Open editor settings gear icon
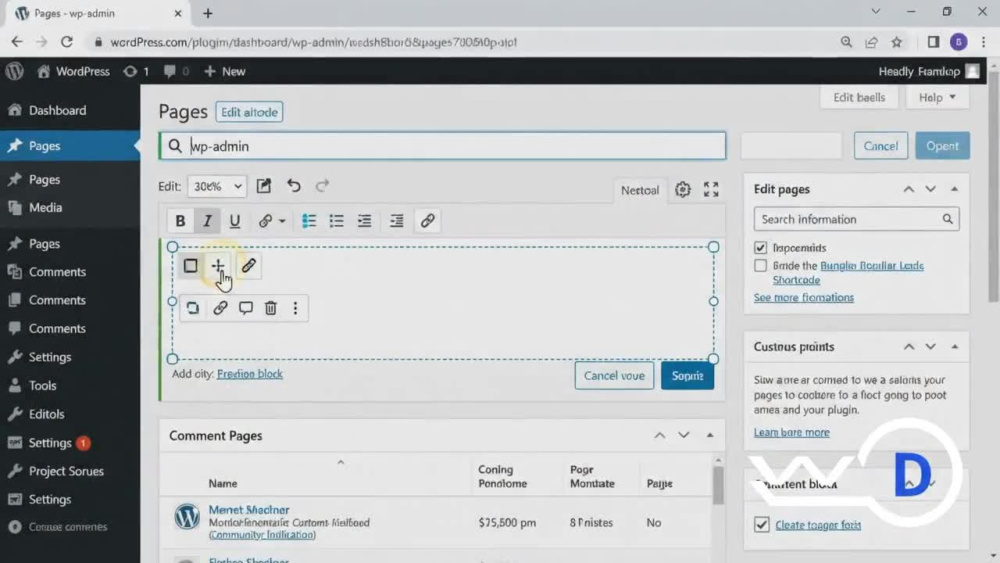The image size is (1000, 563). [x=683, y=189]
